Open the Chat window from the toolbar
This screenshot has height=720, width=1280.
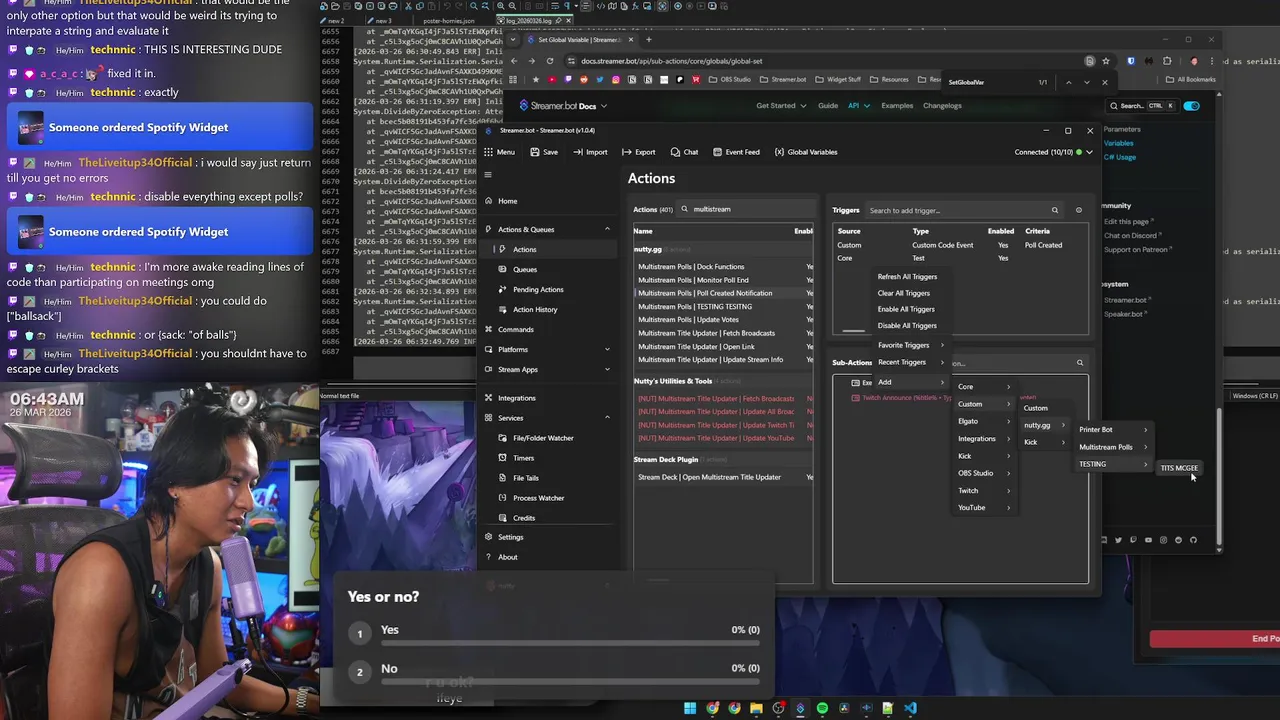pyautogui.click(x=684, y=152)
